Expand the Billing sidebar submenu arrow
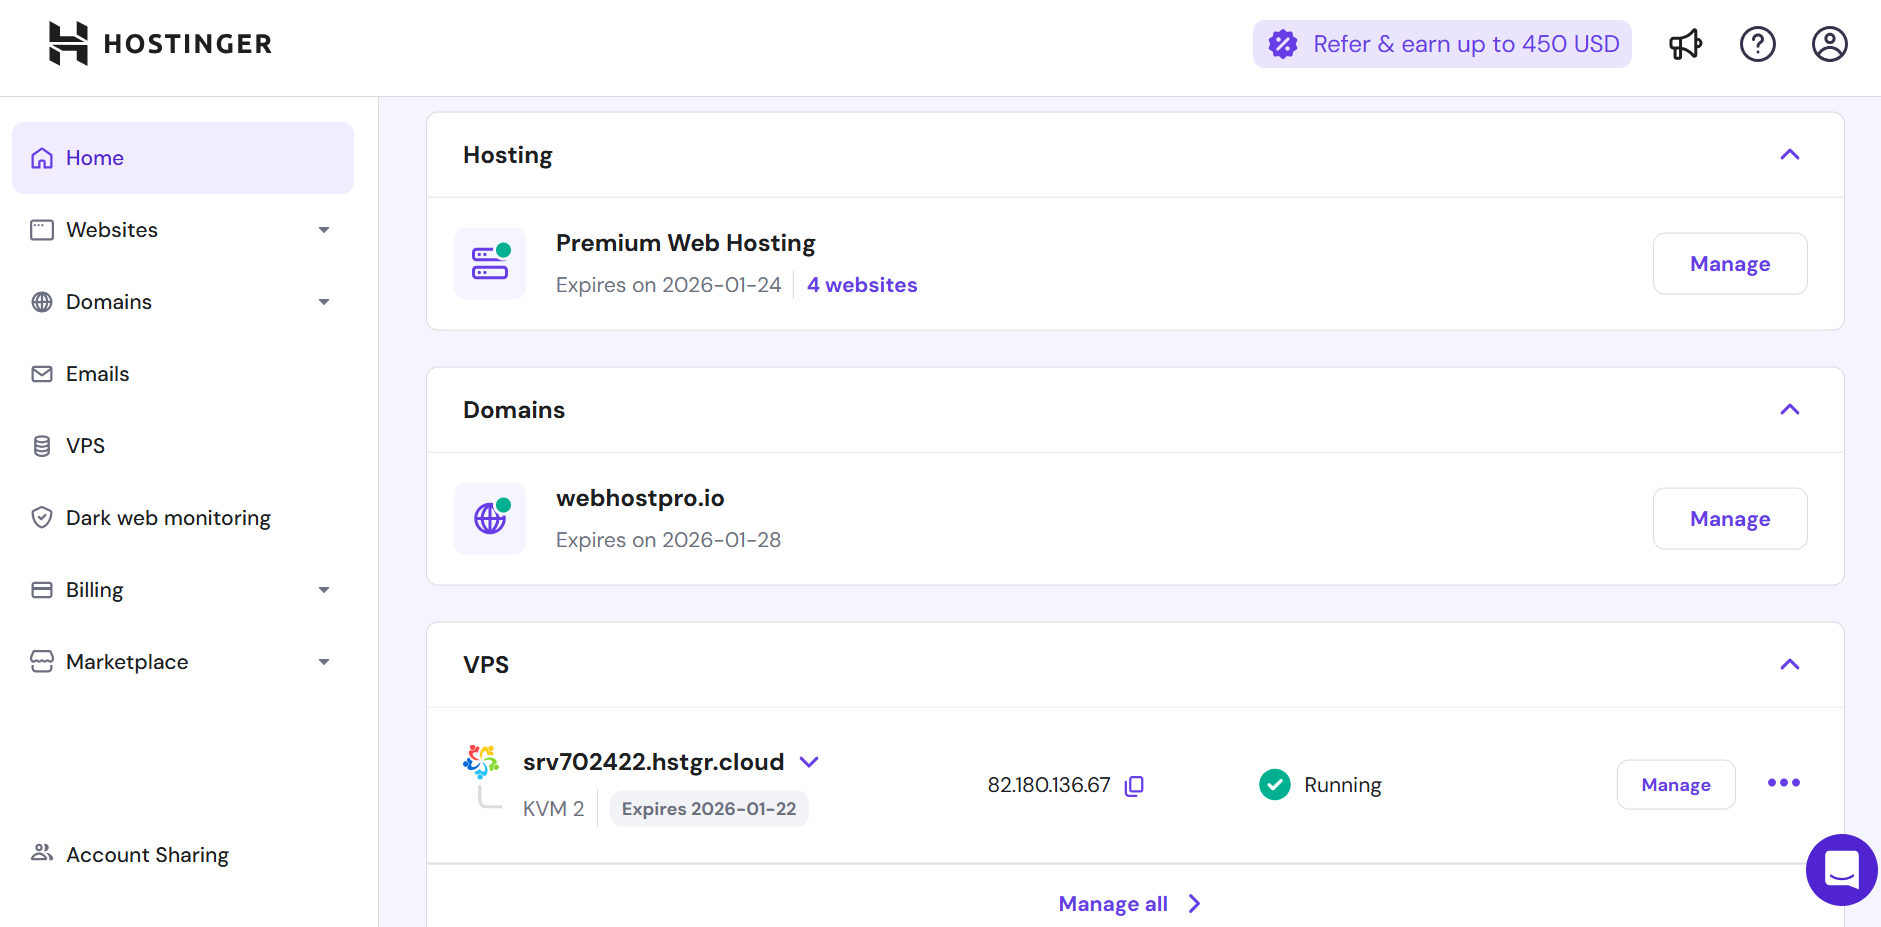 324,590
